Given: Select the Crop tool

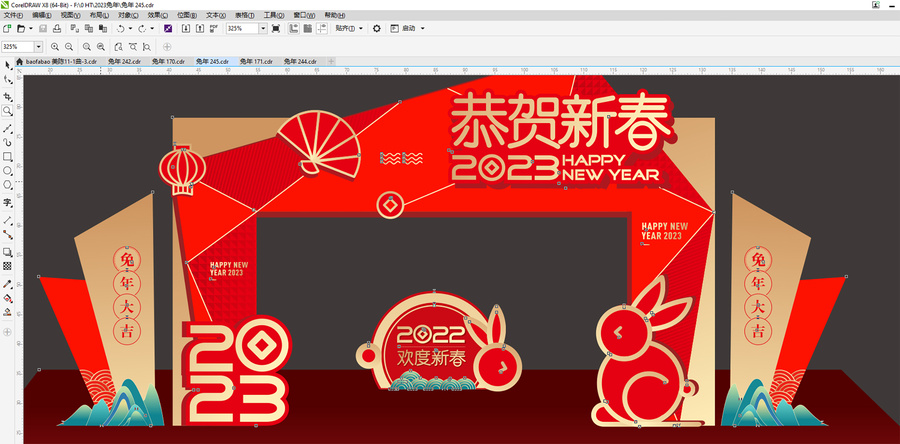Looking at the screenshot, I should (x=7, y=96).
